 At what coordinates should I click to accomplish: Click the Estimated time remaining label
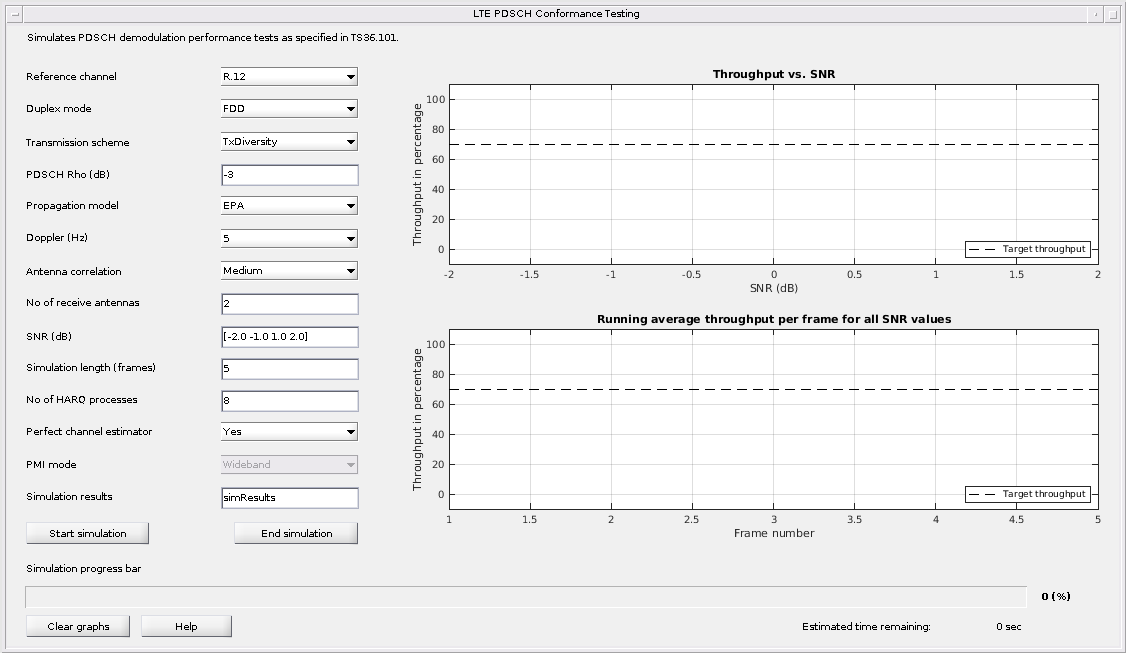click(x=866, y=626)
